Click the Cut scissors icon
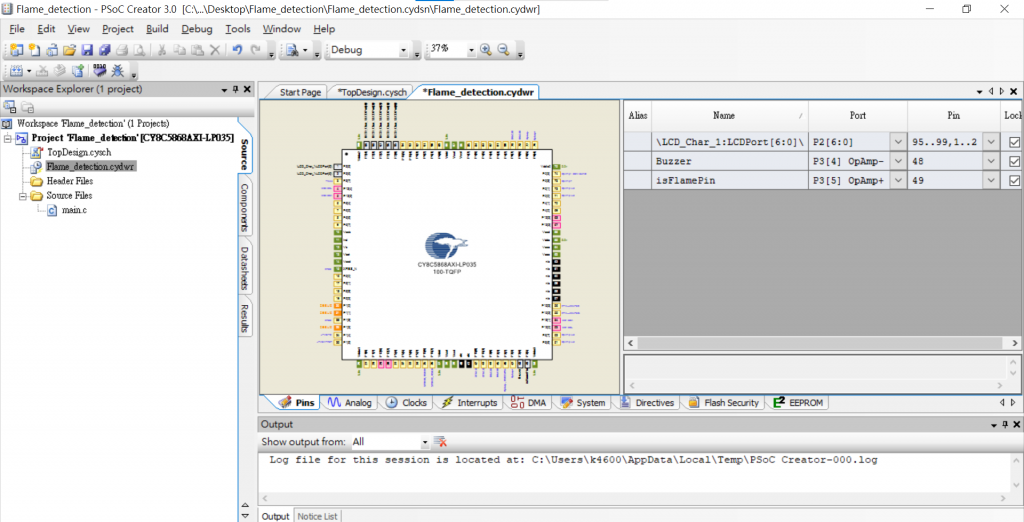 tap(161, 50)
